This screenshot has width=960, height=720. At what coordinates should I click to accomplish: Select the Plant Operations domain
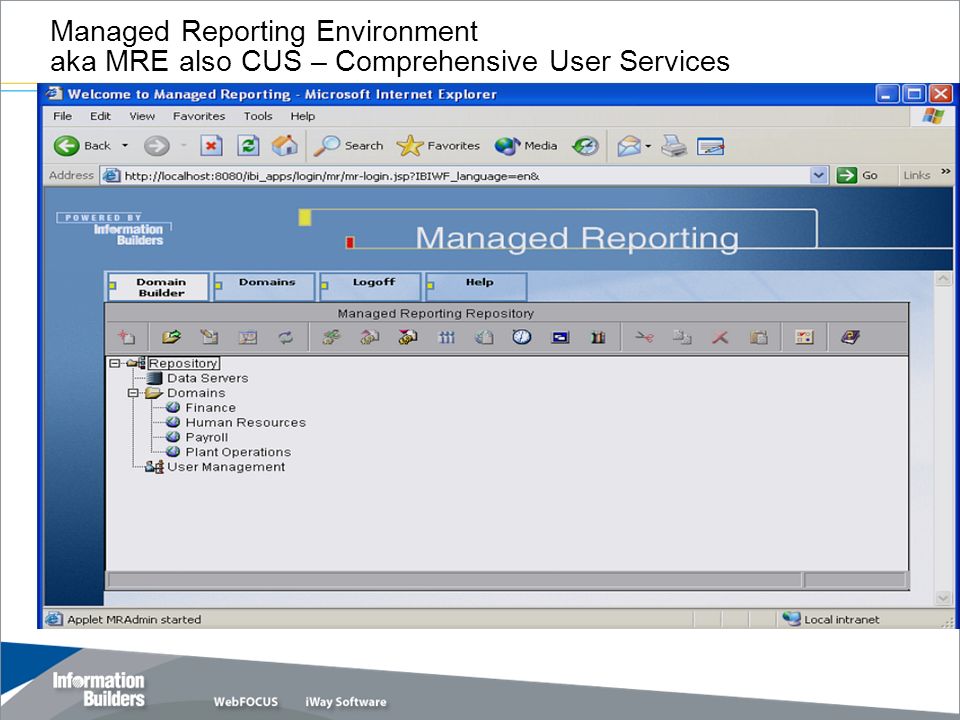[x=238, y=452]
